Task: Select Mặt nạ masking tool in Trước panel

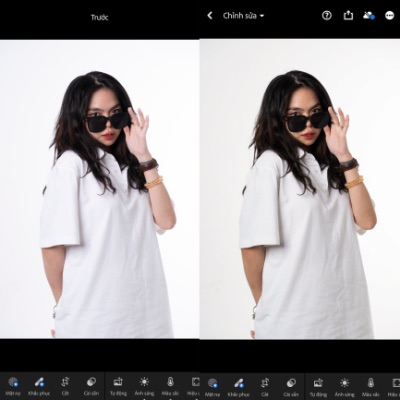Action: [13, 386]
